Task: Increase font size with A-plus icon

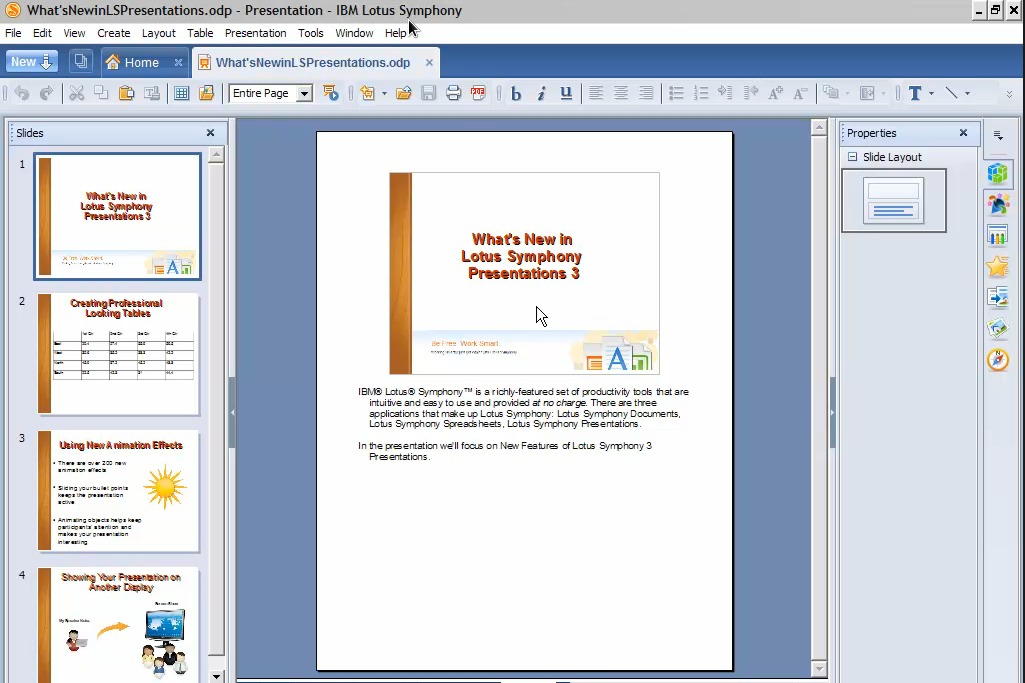Action: [775, 93]
